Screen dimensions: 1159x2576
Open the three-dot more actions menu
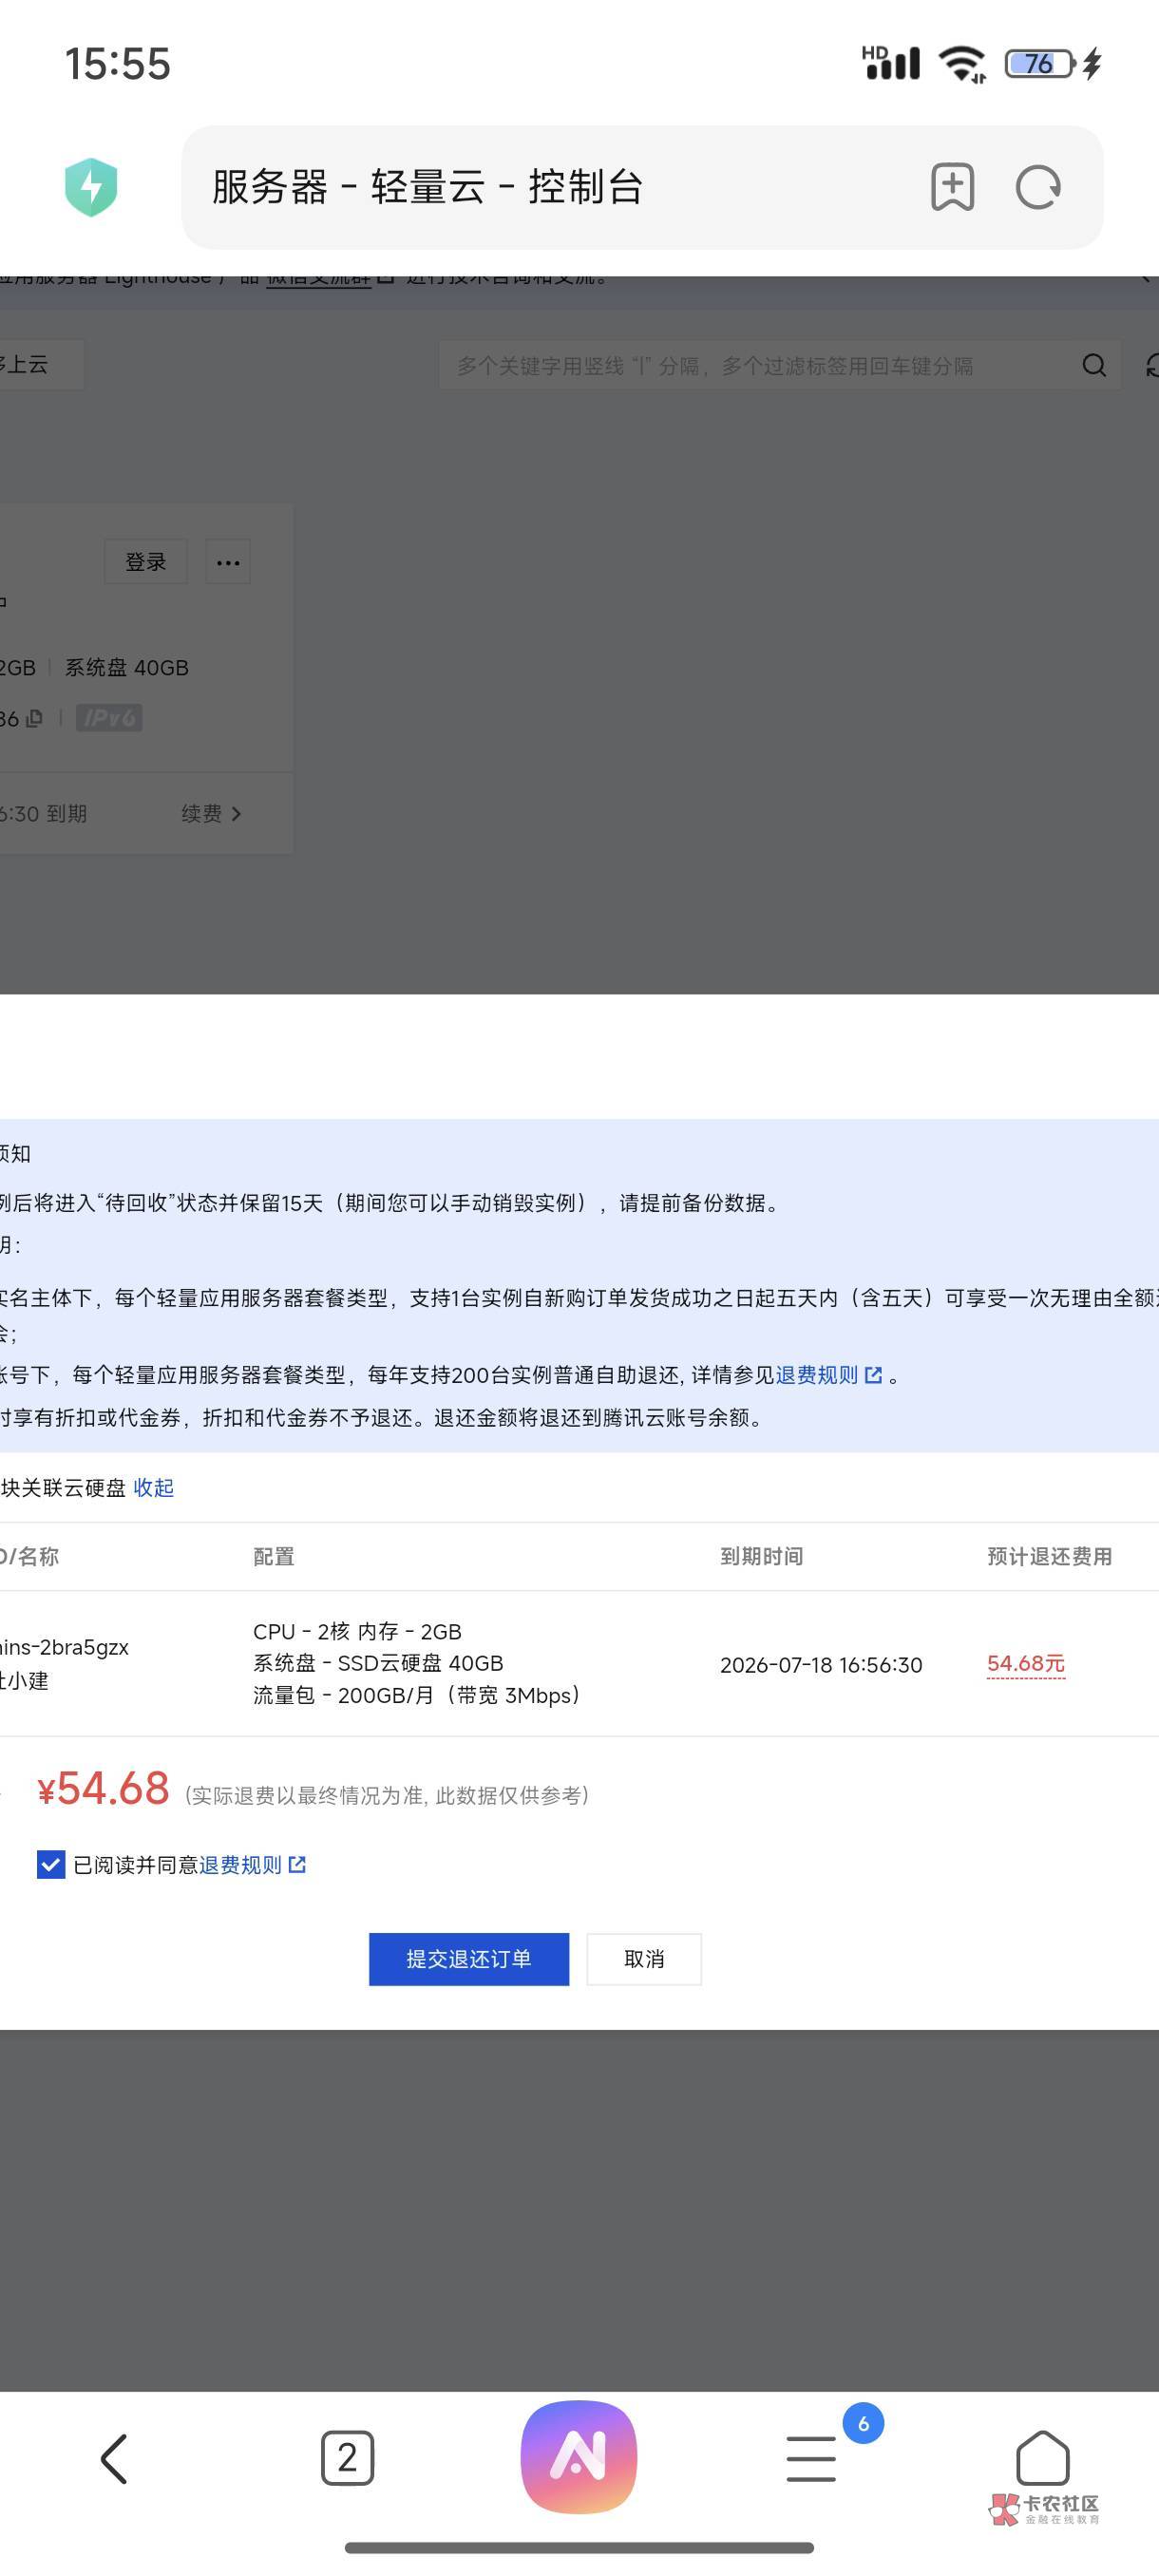tap(228, 562)
